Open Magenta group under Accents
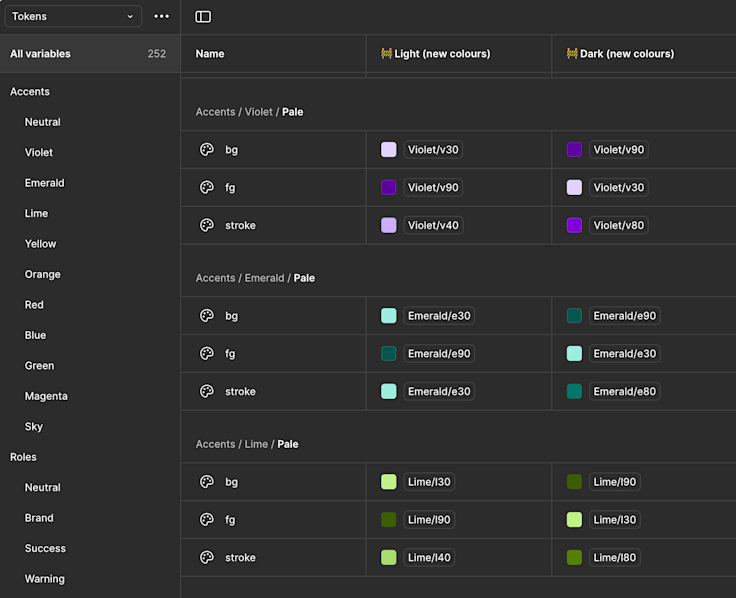 coord(46,396)
